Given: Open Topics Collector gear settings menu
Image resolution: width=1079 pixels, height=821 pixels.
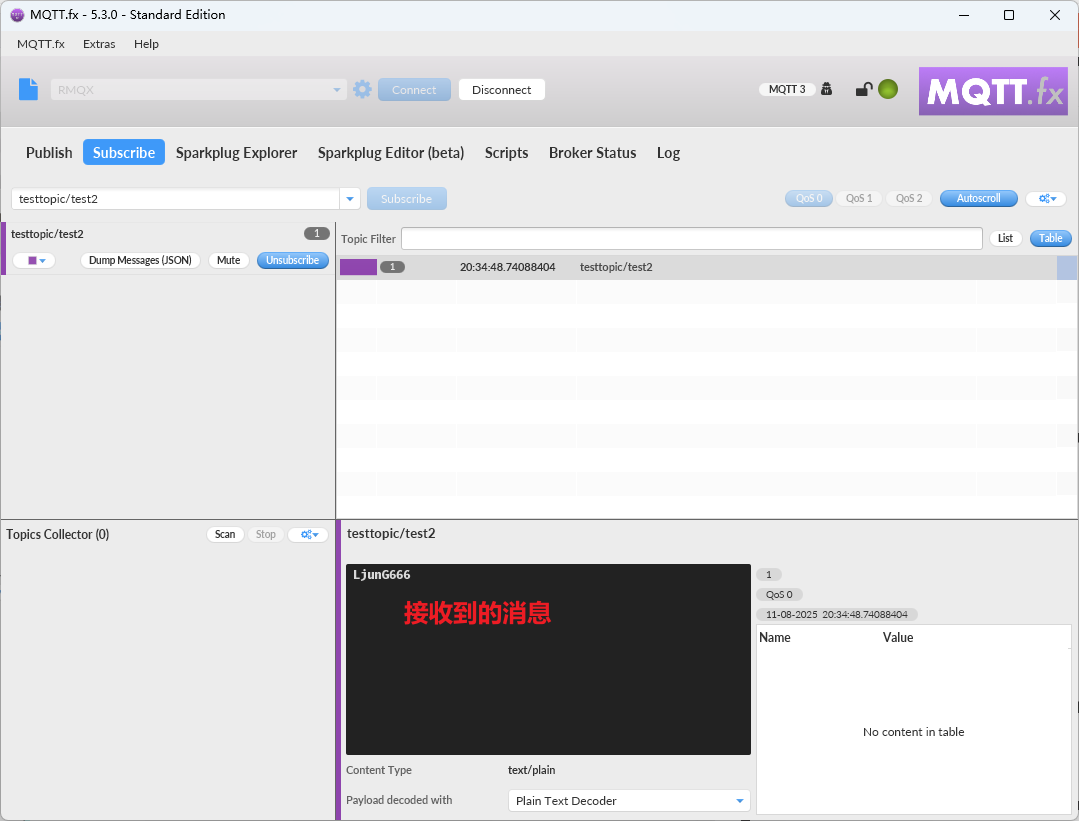Looking at the screenshot, I should click(x=309, y=534).
